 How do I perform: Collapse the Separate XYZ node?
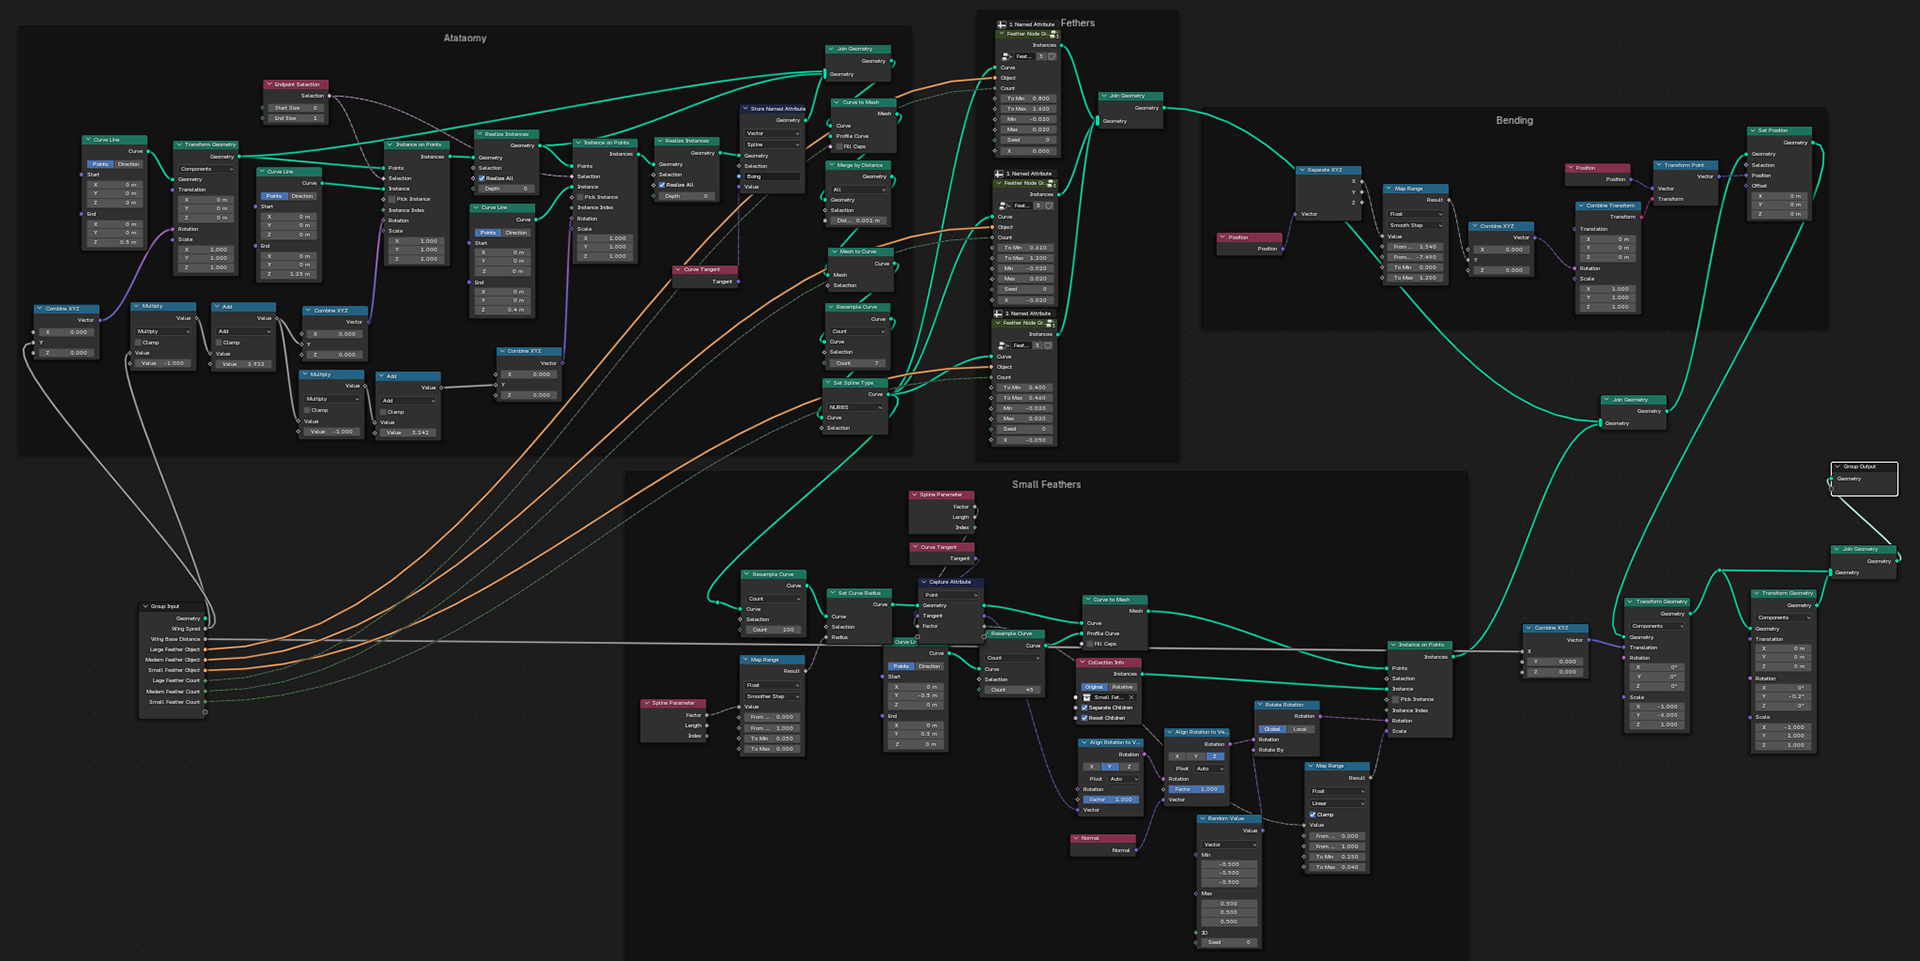click(x=1301, y=170)
